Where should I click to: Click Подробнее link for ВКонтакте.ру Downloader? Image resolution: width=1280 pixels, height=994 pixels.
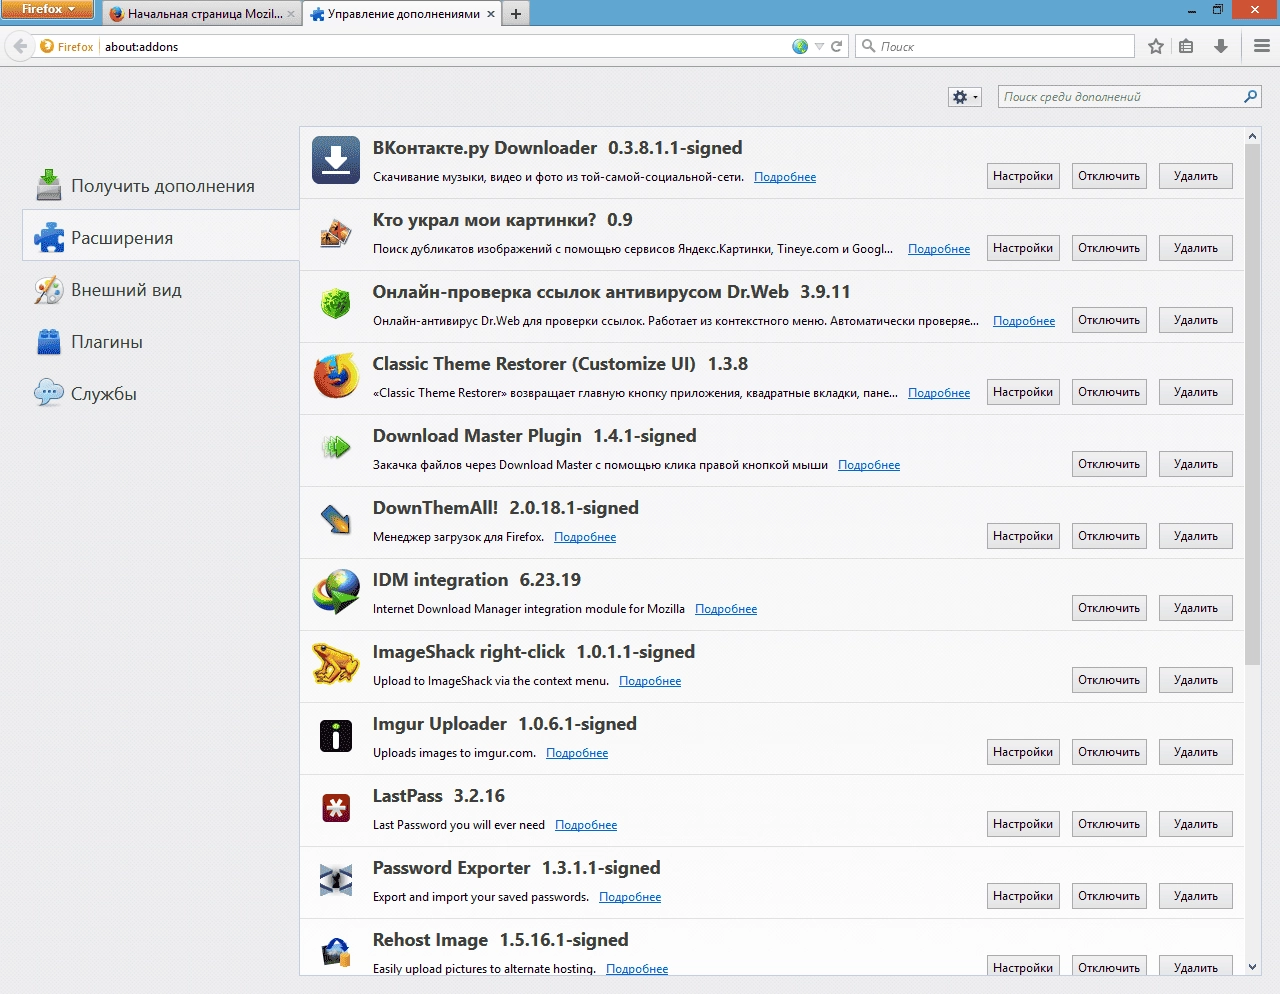click(785, 177)
